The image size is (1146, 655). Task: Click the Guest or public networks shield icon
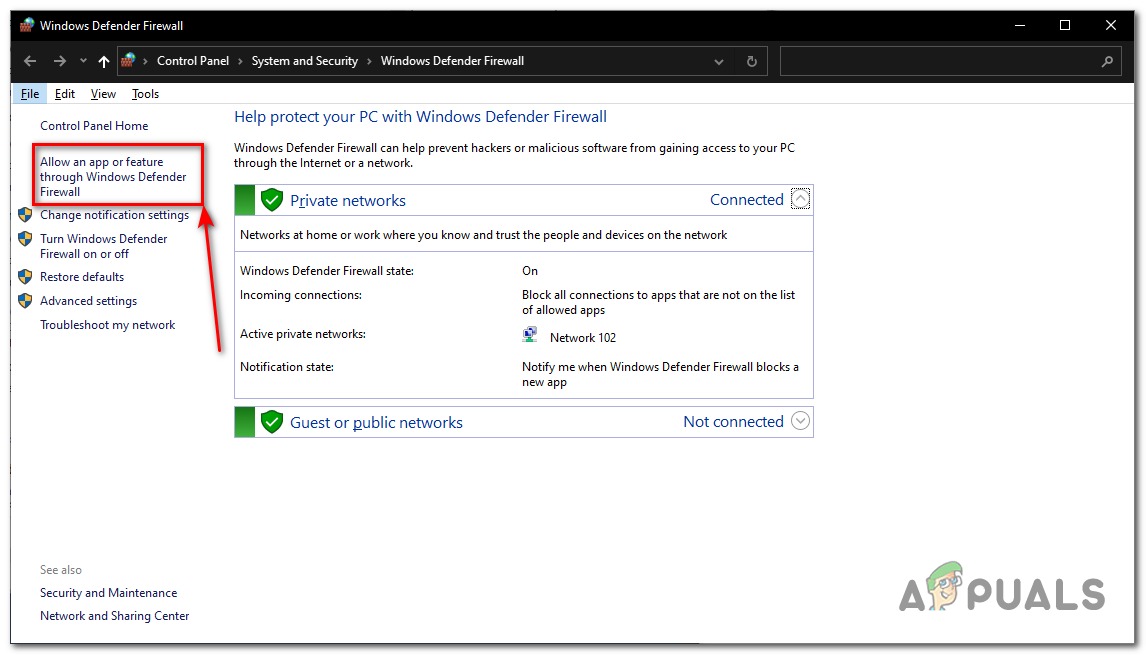coord(272,422)
